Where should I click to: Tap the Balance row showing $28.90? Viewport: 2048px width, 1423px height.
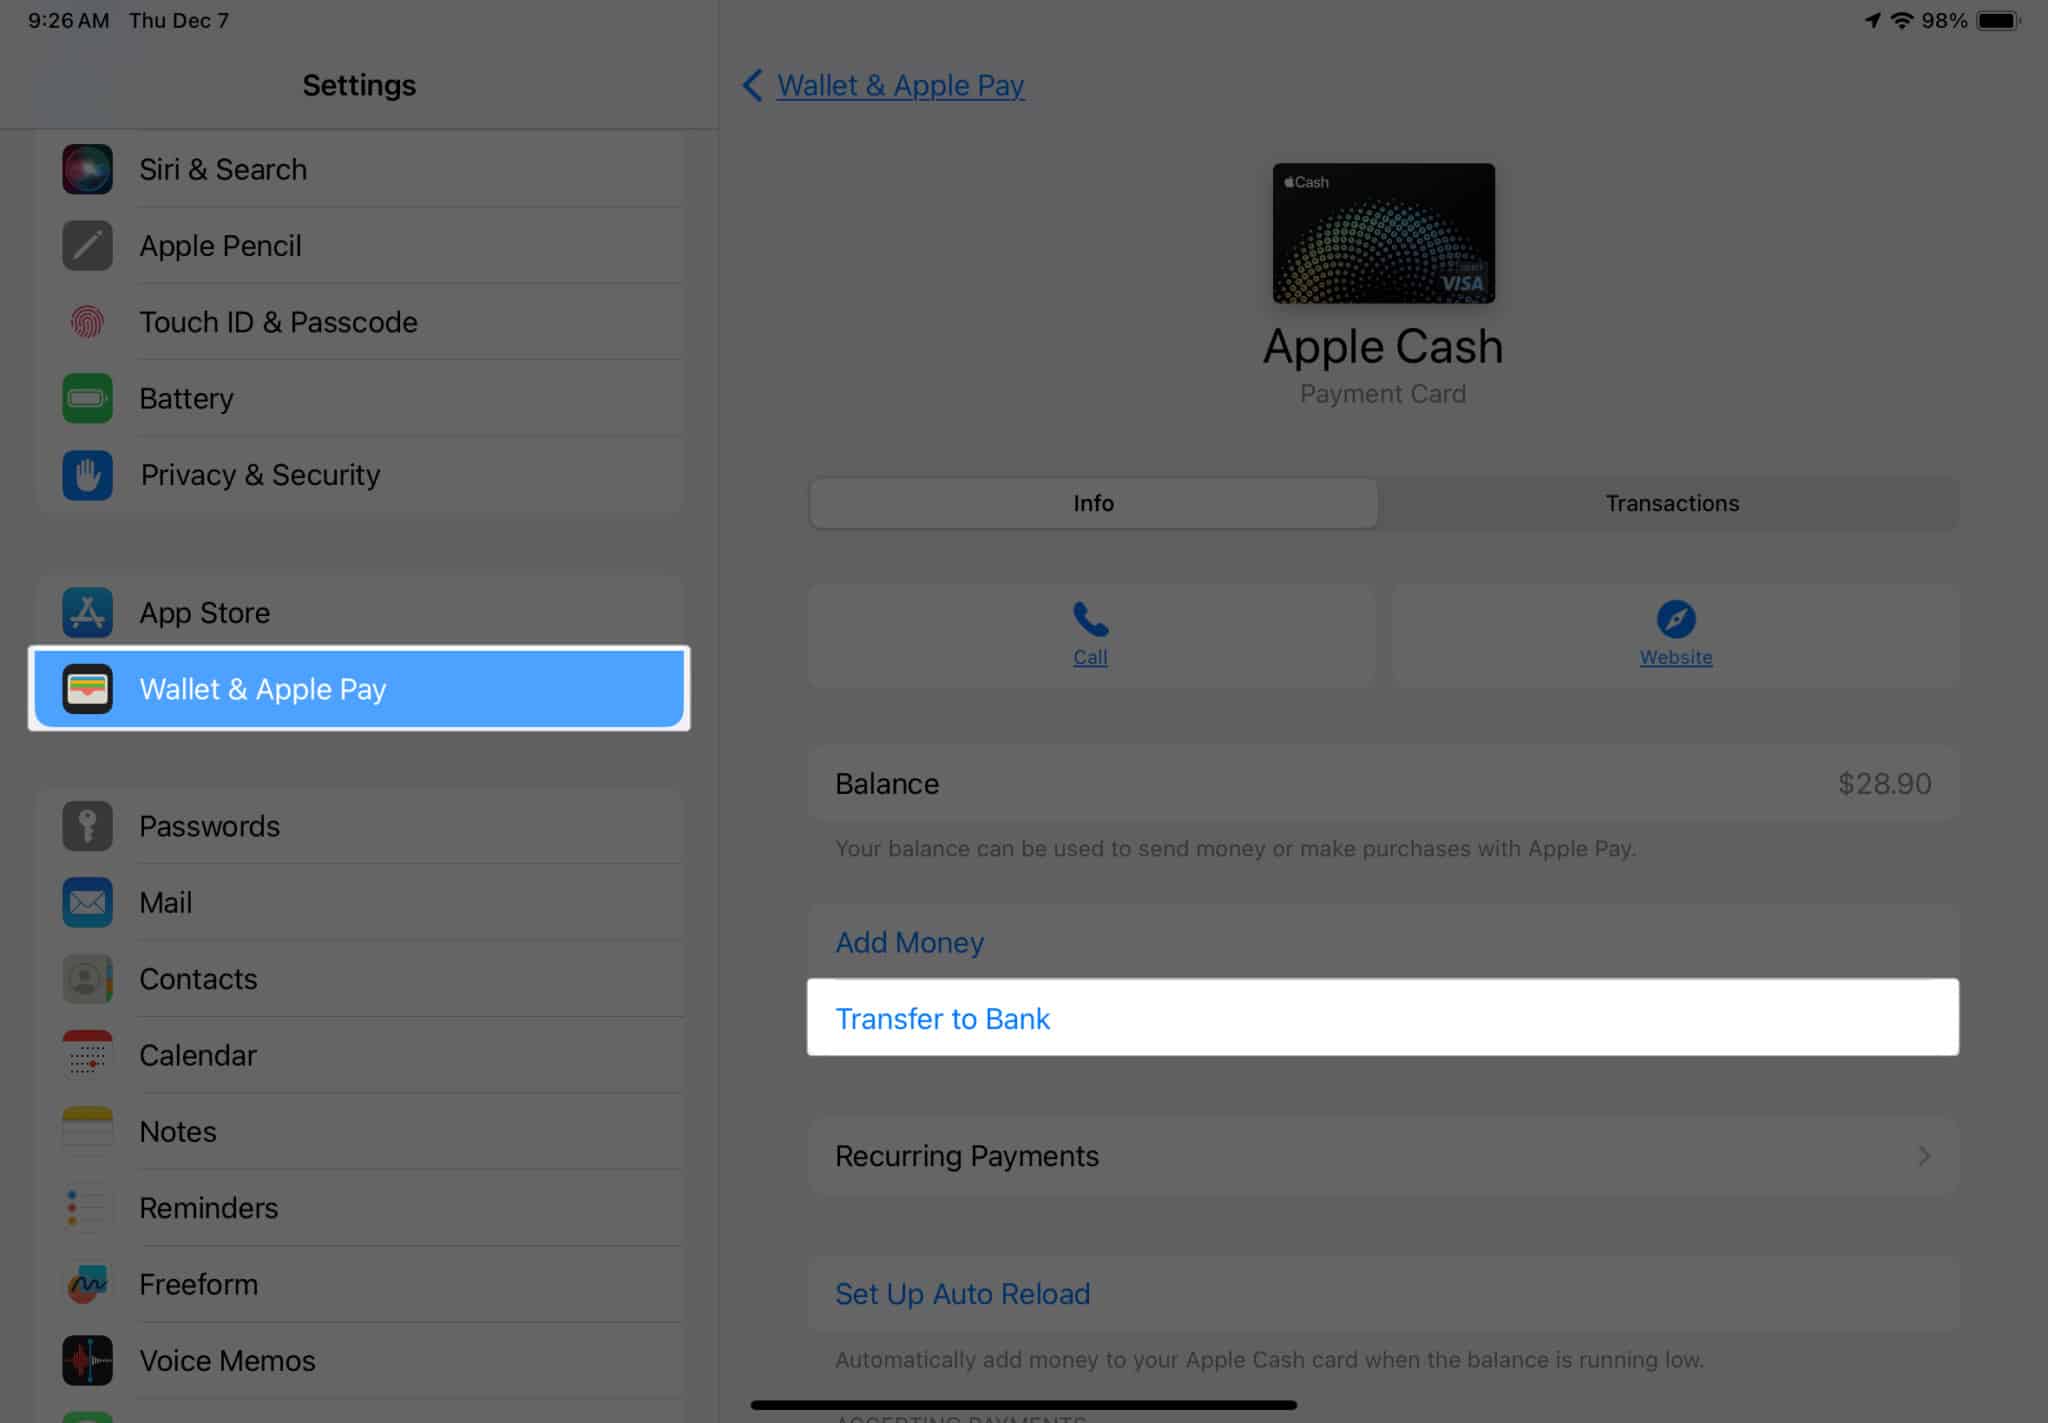pyautogui.click(x=1383, y=783)
